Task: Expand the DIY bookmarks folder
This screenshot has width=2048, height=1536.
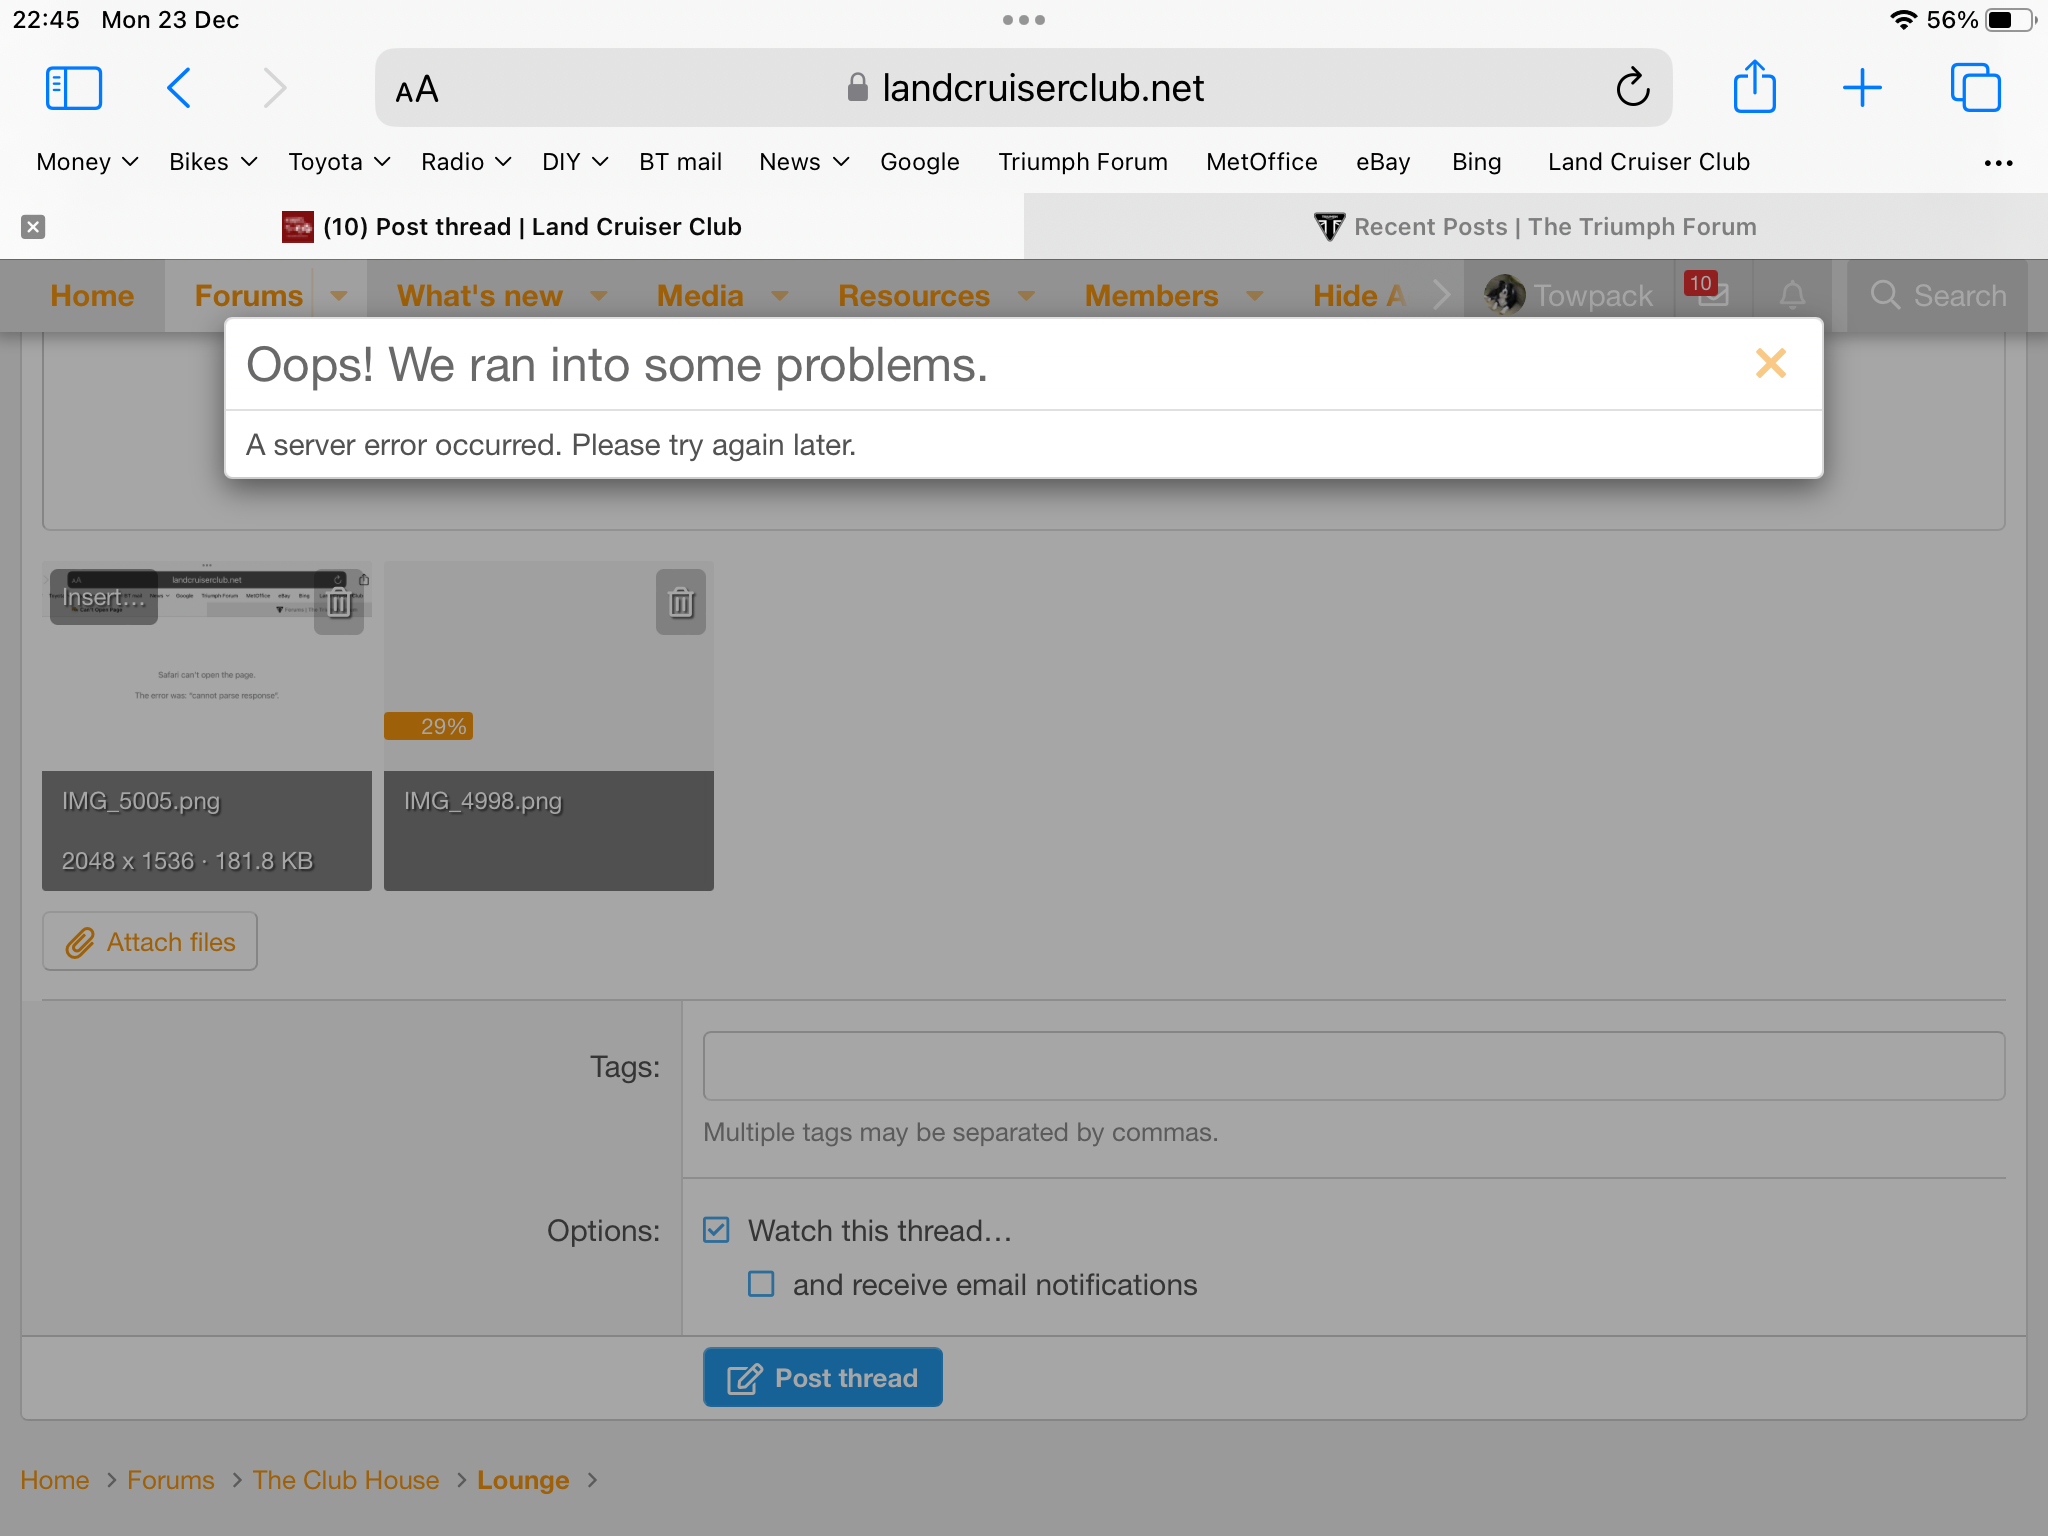Action: (575, 162)
